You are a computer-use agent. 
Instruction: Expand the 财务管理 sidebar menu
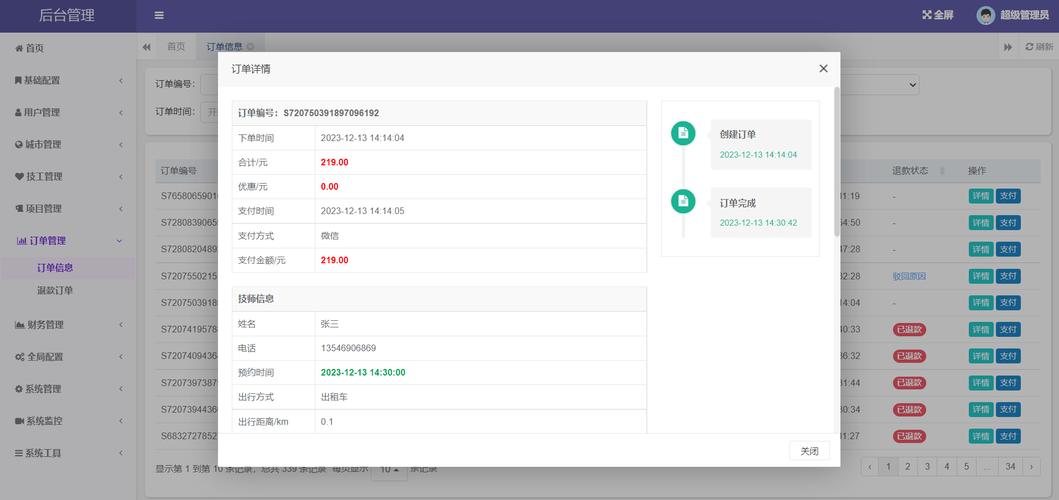coord(68,325)
